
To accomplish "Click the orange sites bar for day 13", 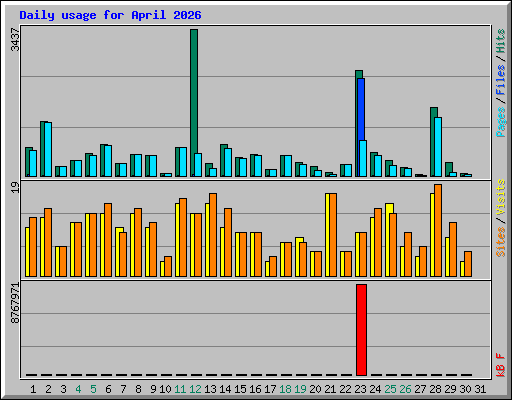I will click(x=213, y=235).
